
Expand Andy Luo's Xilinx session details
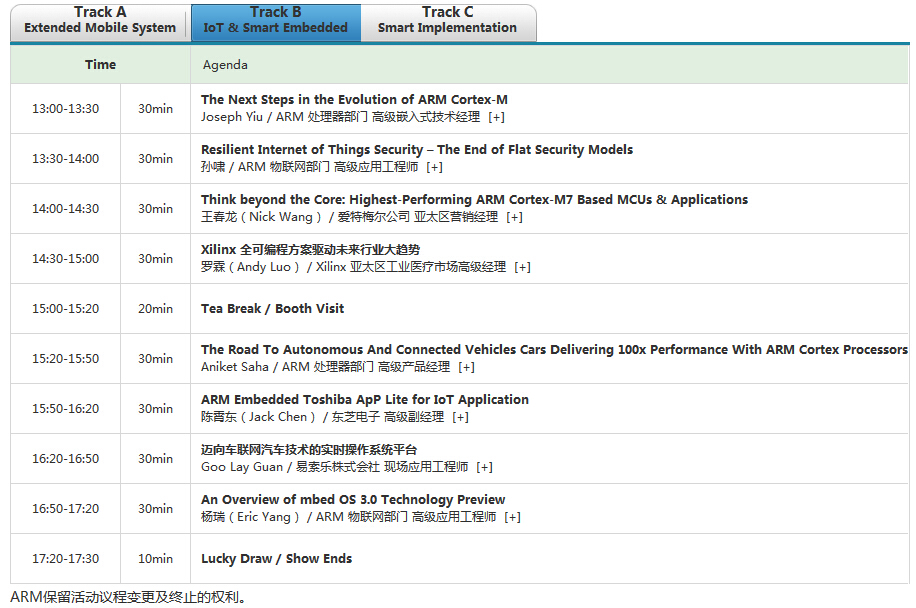point(522,267)
